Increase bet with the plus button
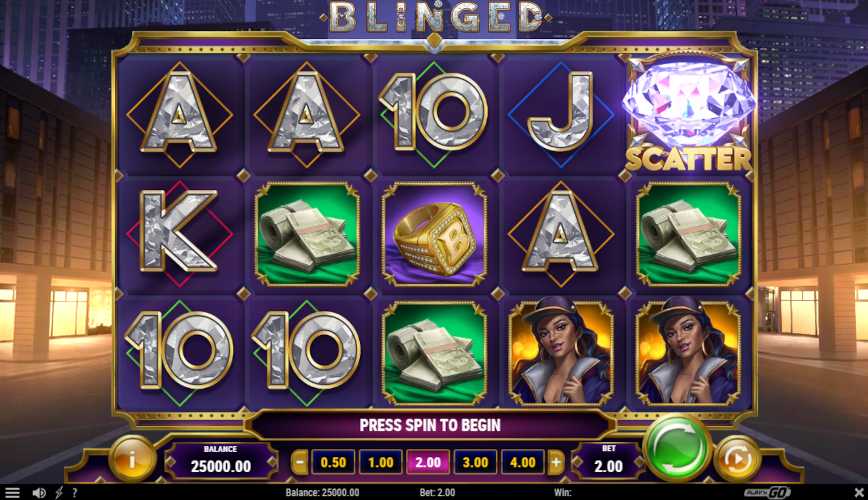This screenshot has width=868, height=500. tap(556, 462)
